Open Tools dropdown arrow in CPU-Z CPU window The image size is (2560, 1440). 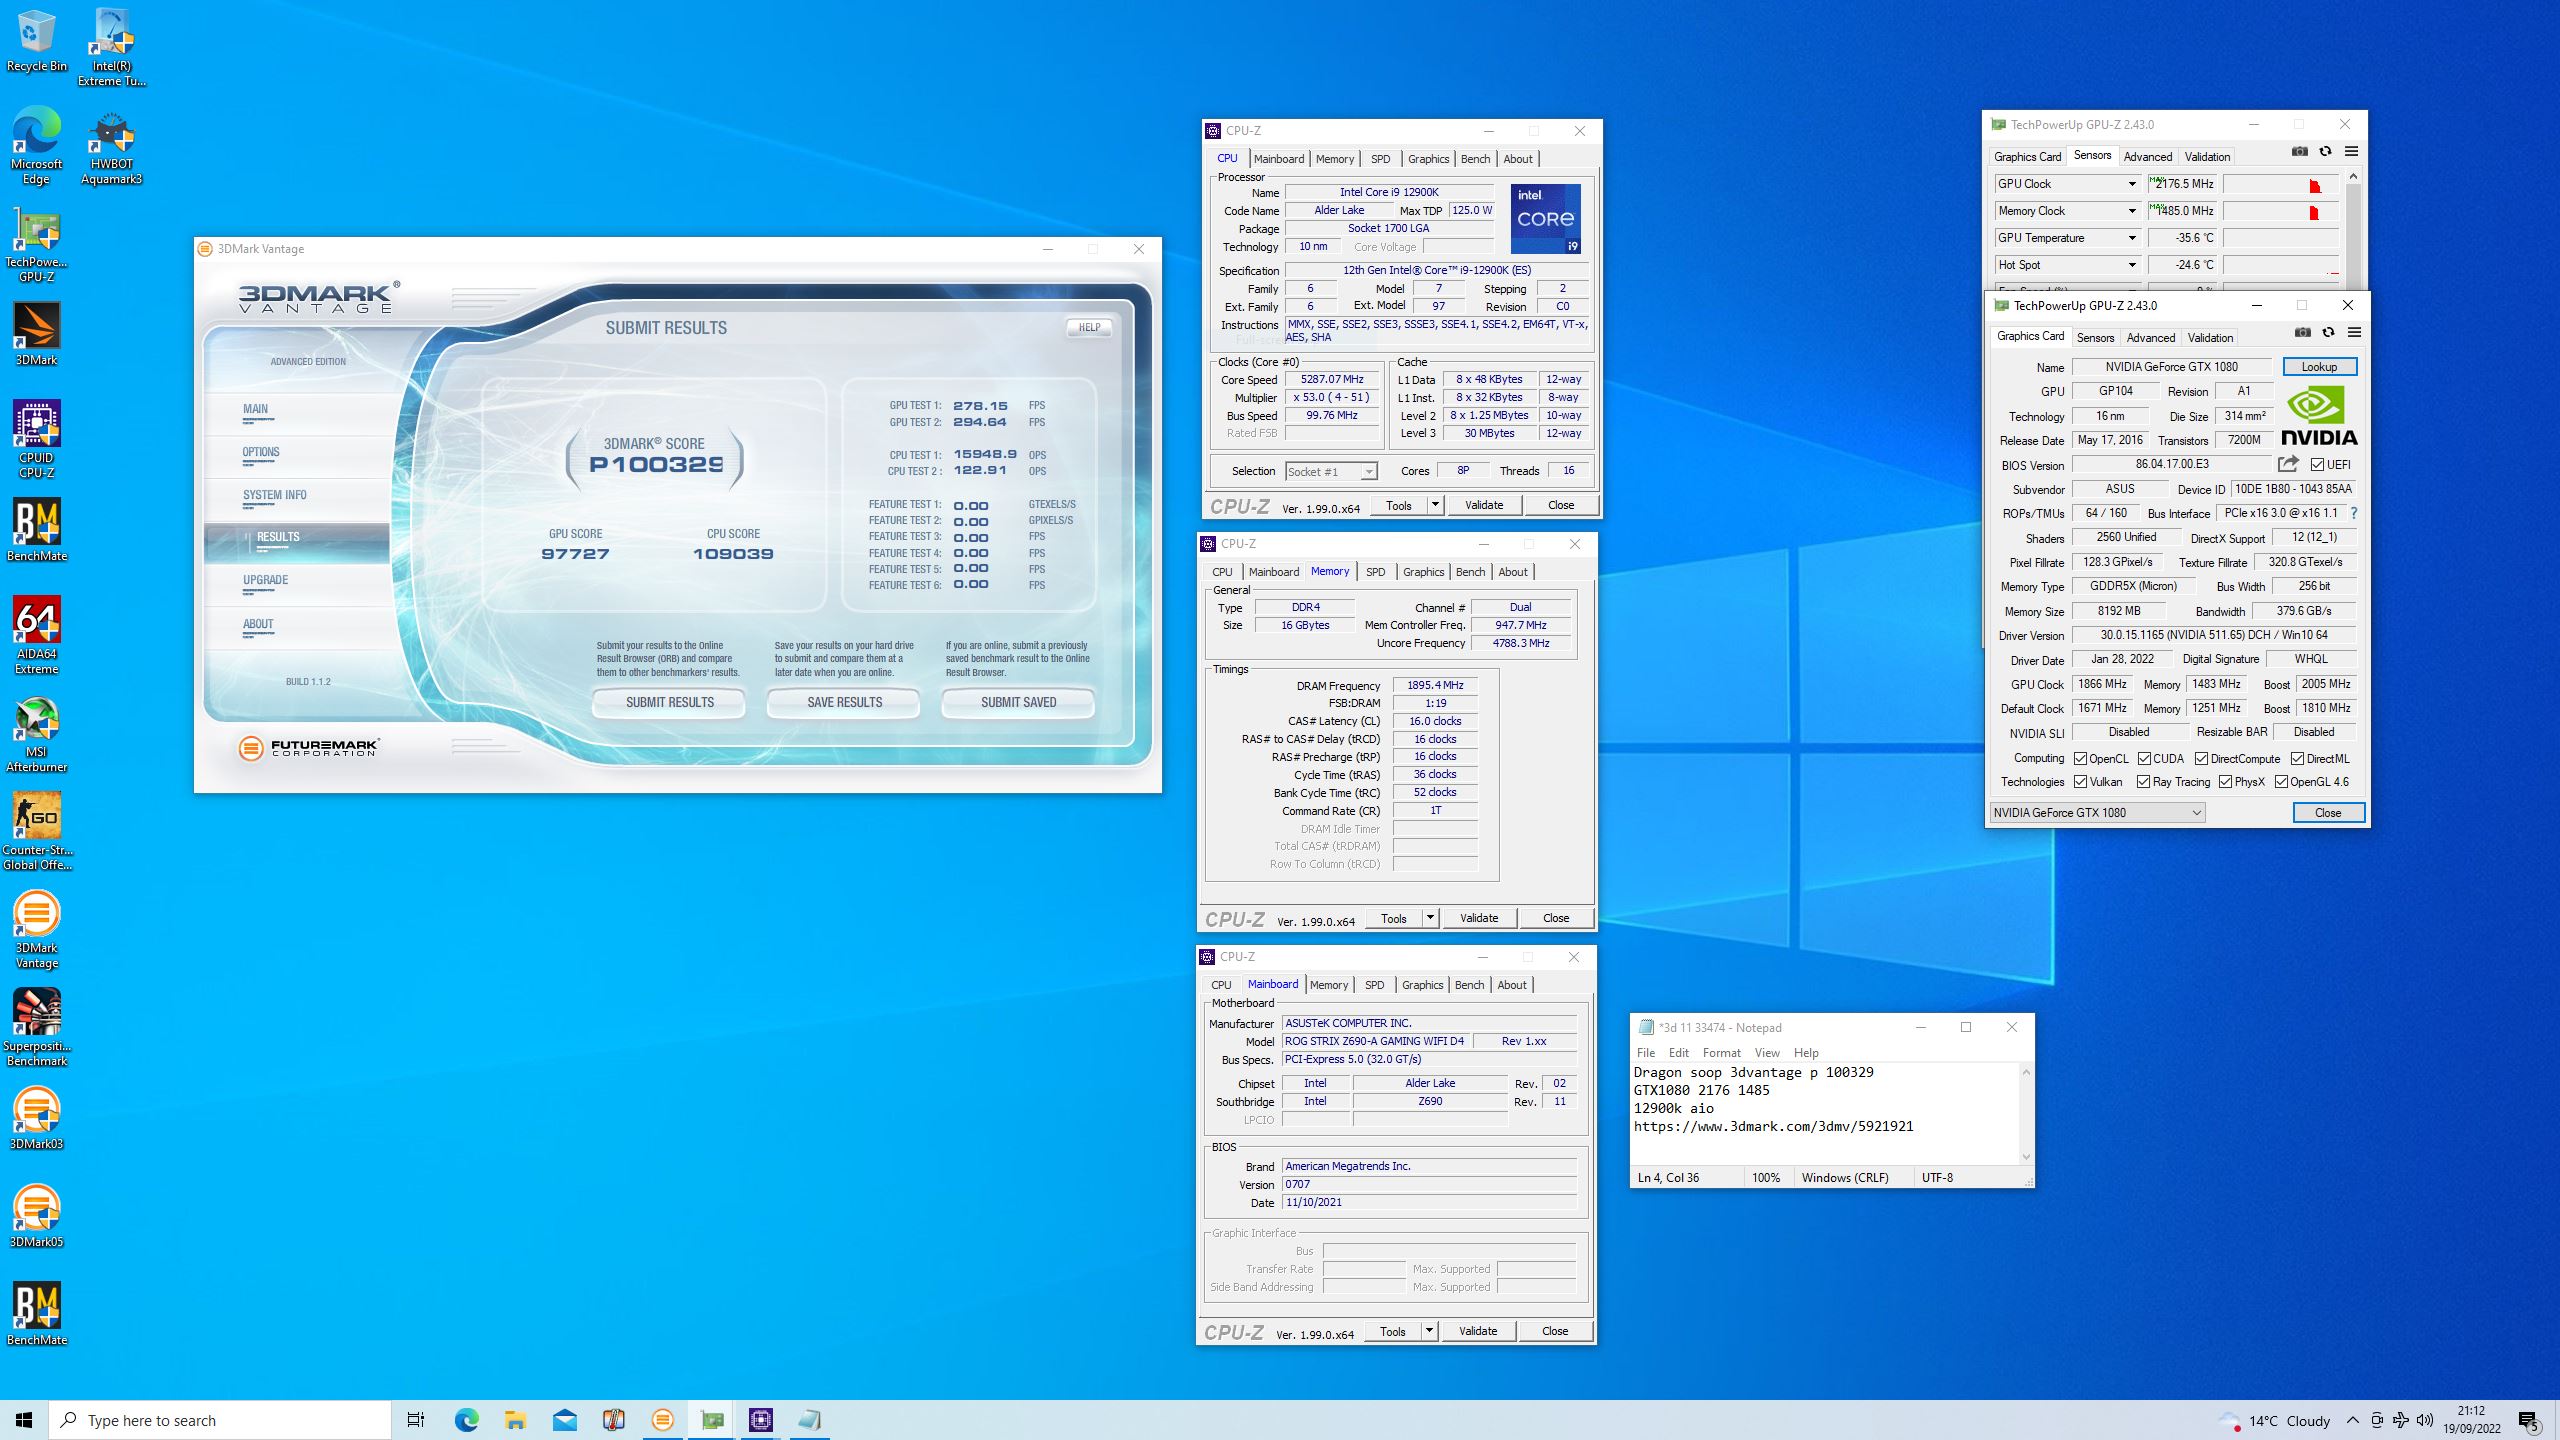click(x=1435, y=505)
